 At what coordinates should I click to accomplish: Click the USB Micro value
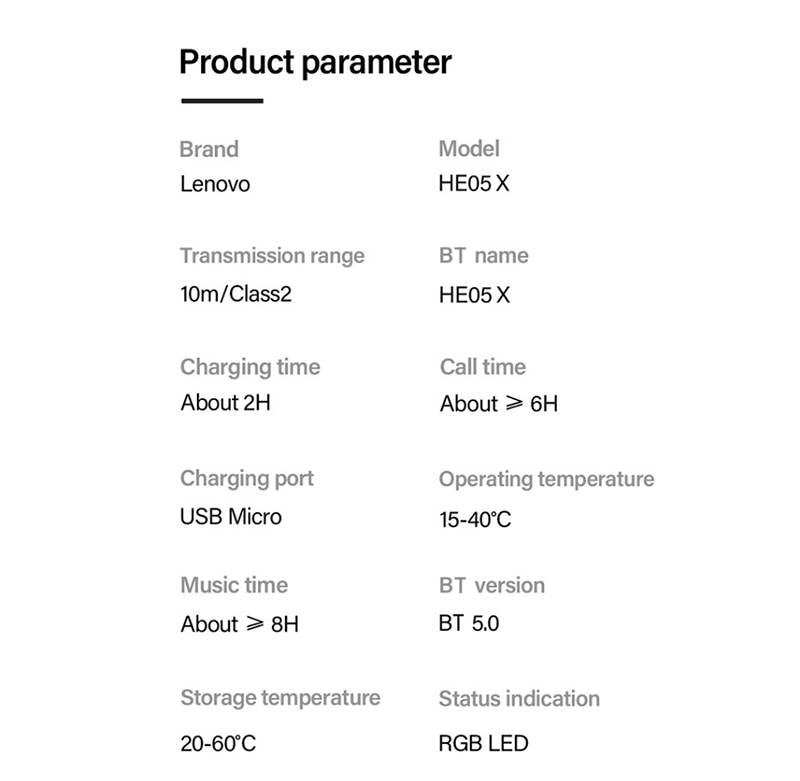(231, 517)
